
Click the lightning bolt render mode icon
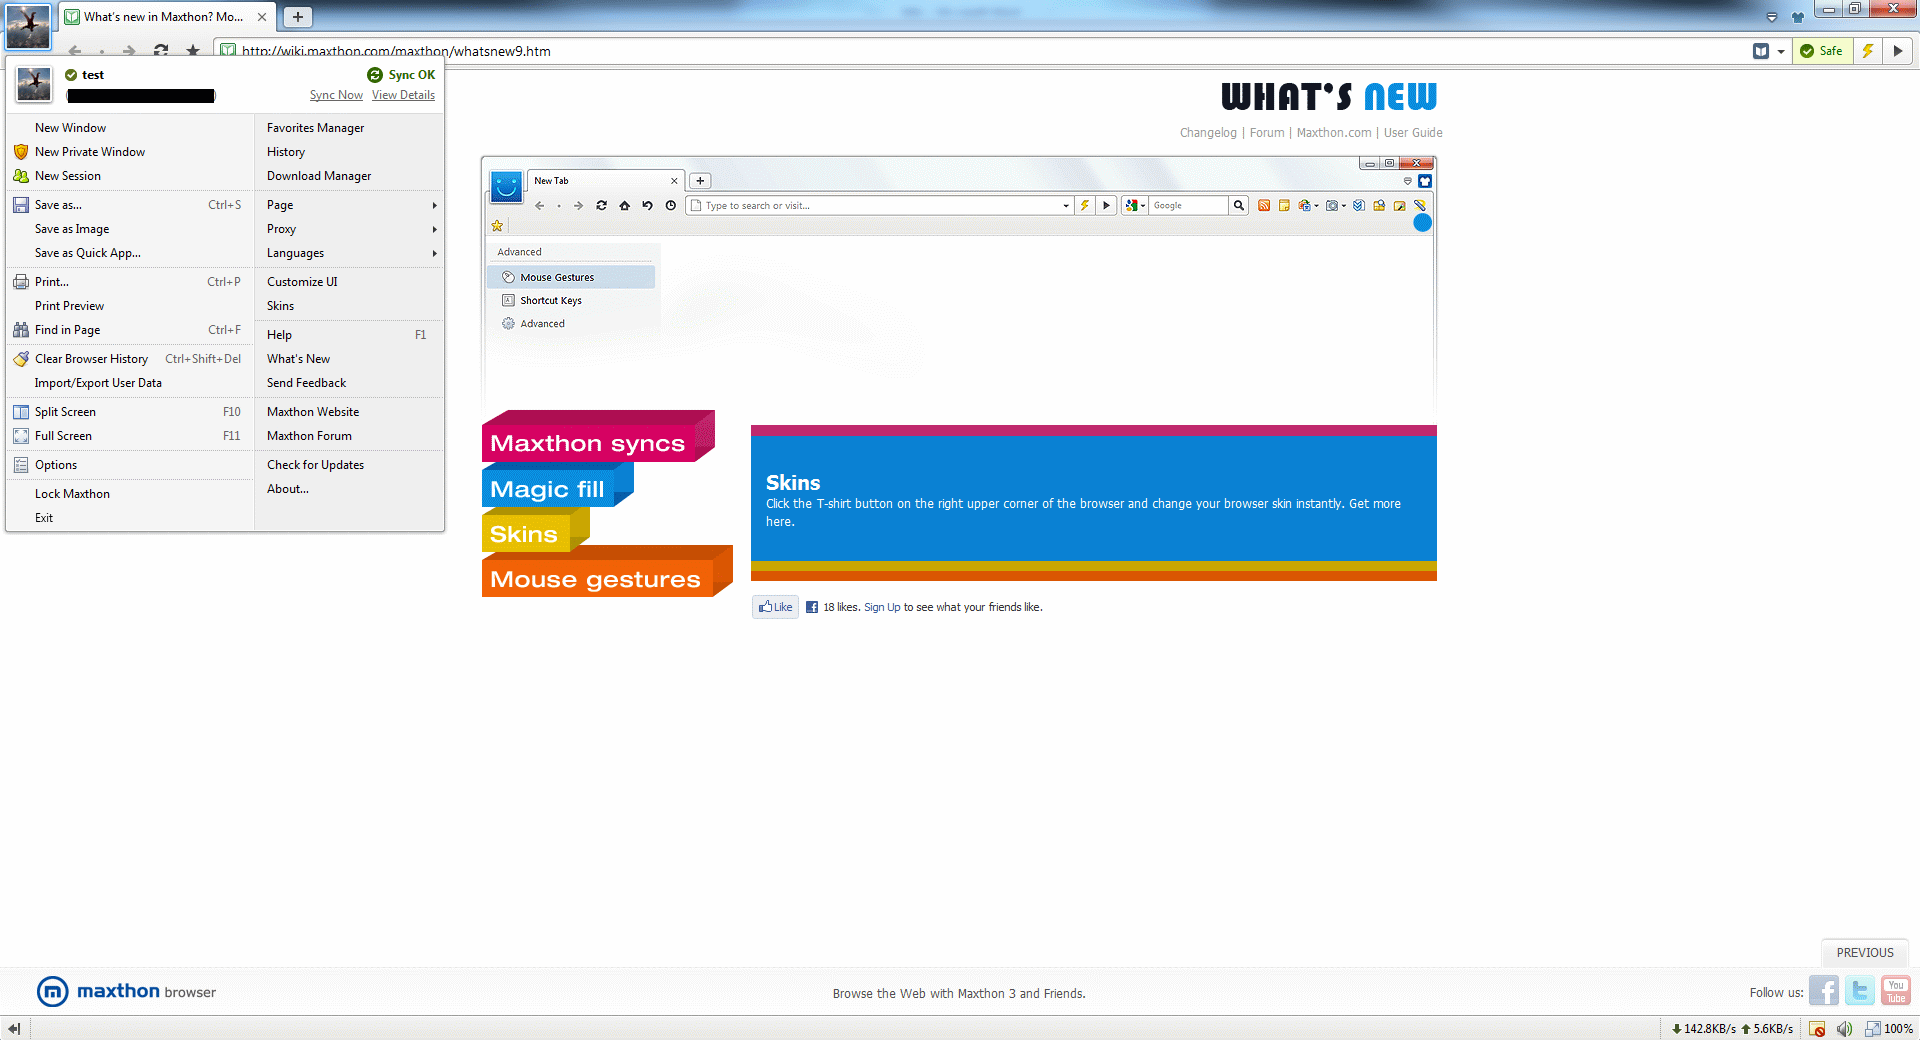(1867, 51)
